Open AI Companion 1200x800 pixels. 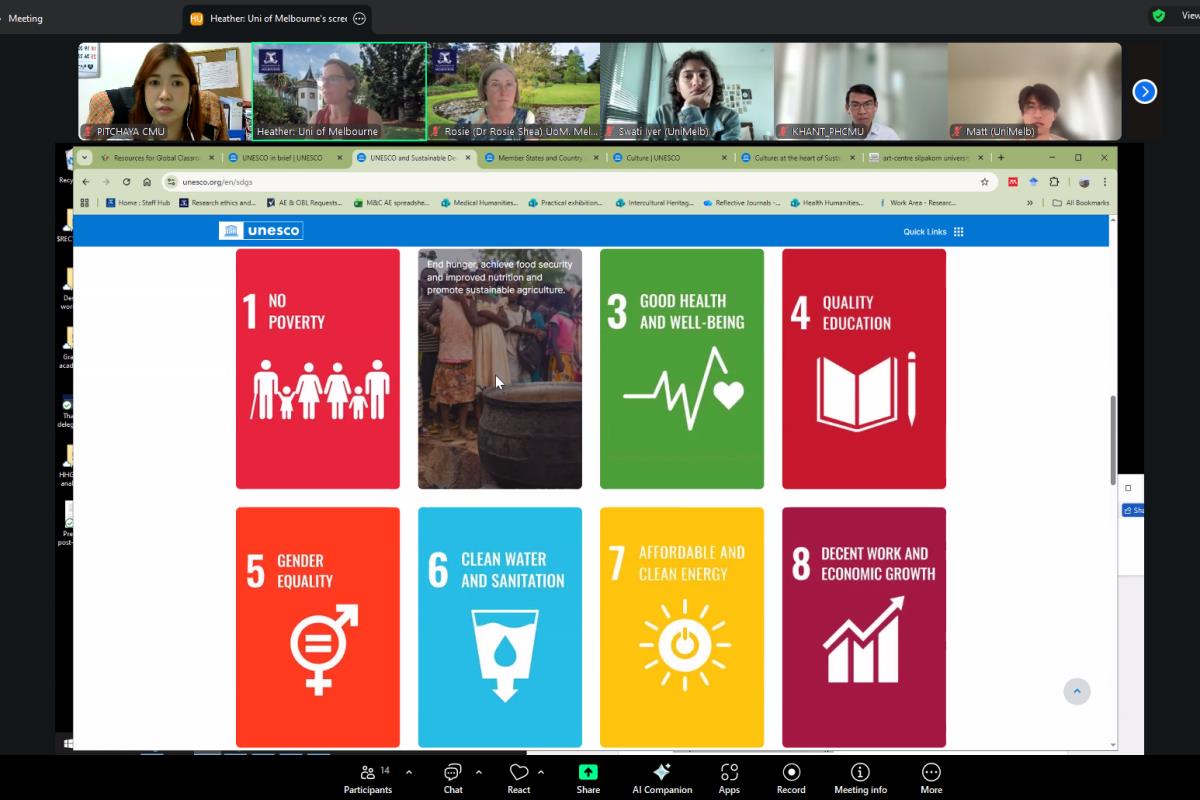661,777
